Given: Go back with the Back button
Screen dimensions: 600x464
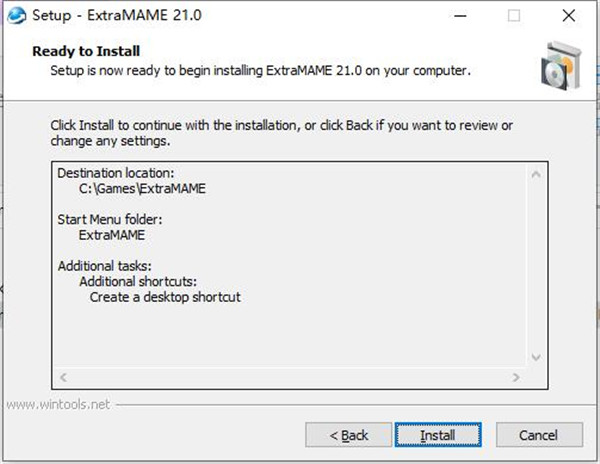Looking at the screenshot, I should (x=349, y=435).
